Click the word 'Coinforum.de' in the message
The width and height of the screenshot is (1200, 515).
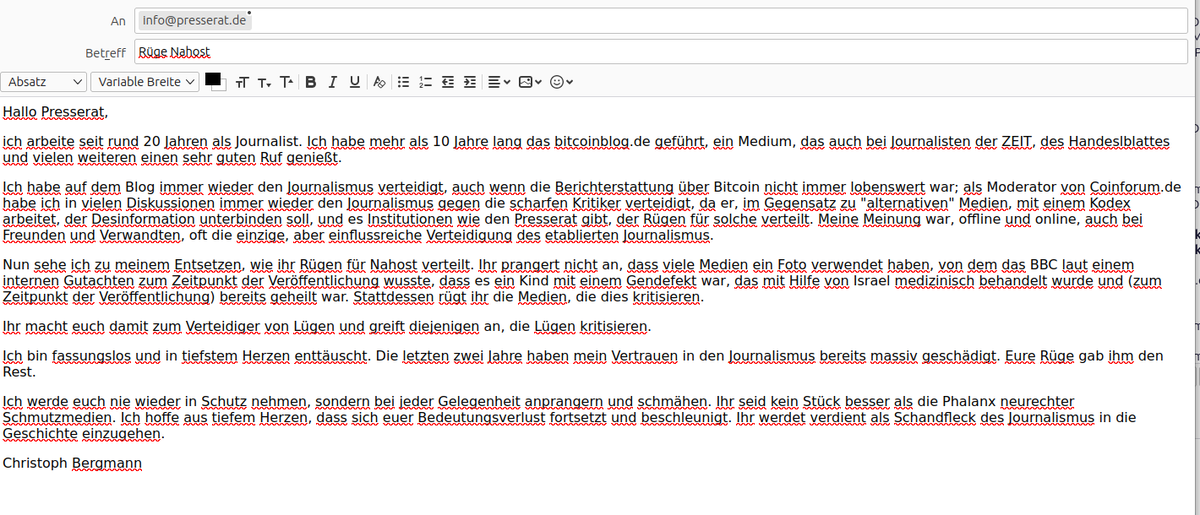(x=1136, y=187)
